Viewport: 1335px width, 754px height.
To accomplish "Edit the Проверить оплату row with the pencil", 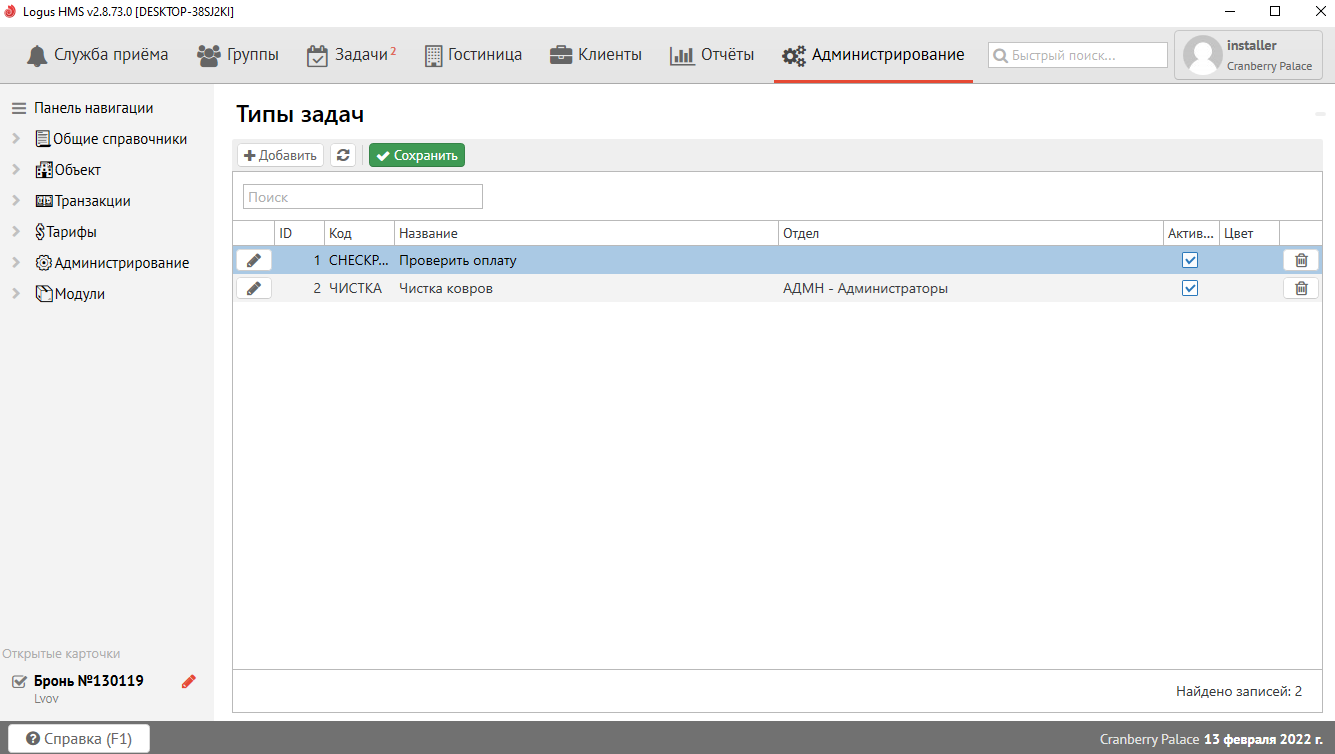I will (254, 260).
